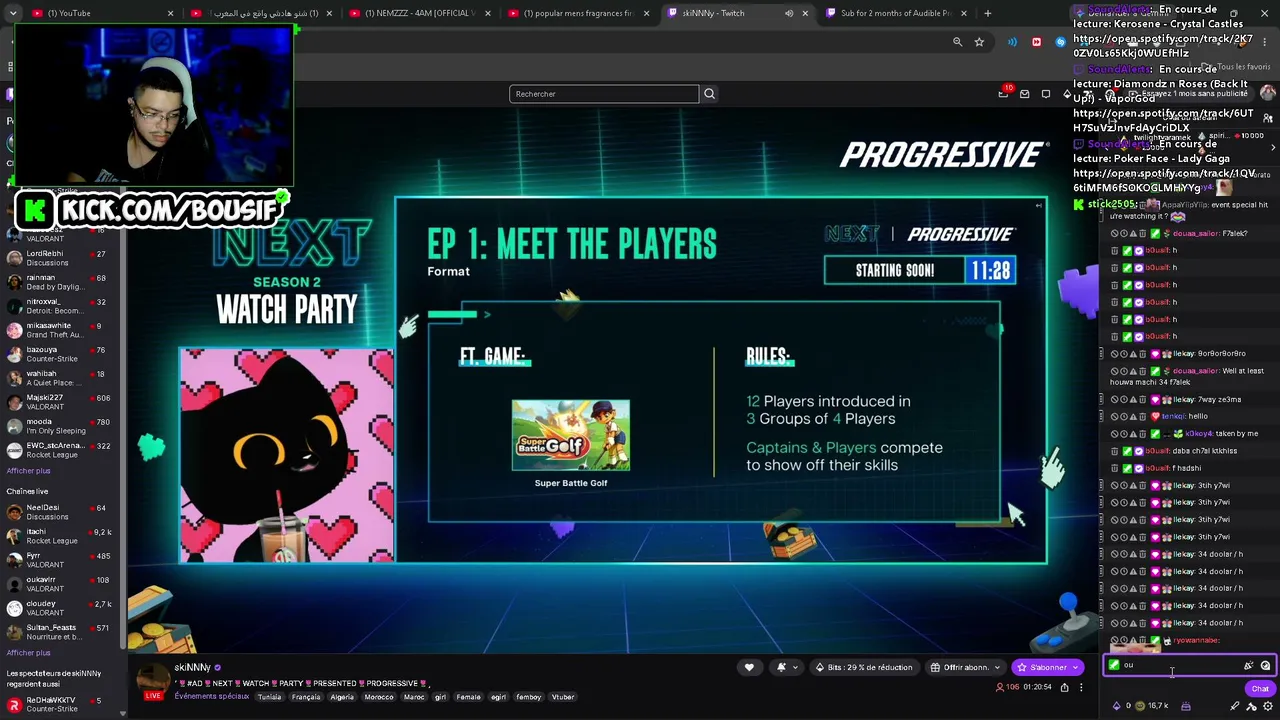Open Majski227 channel in sidebar

tap(60, 402)
